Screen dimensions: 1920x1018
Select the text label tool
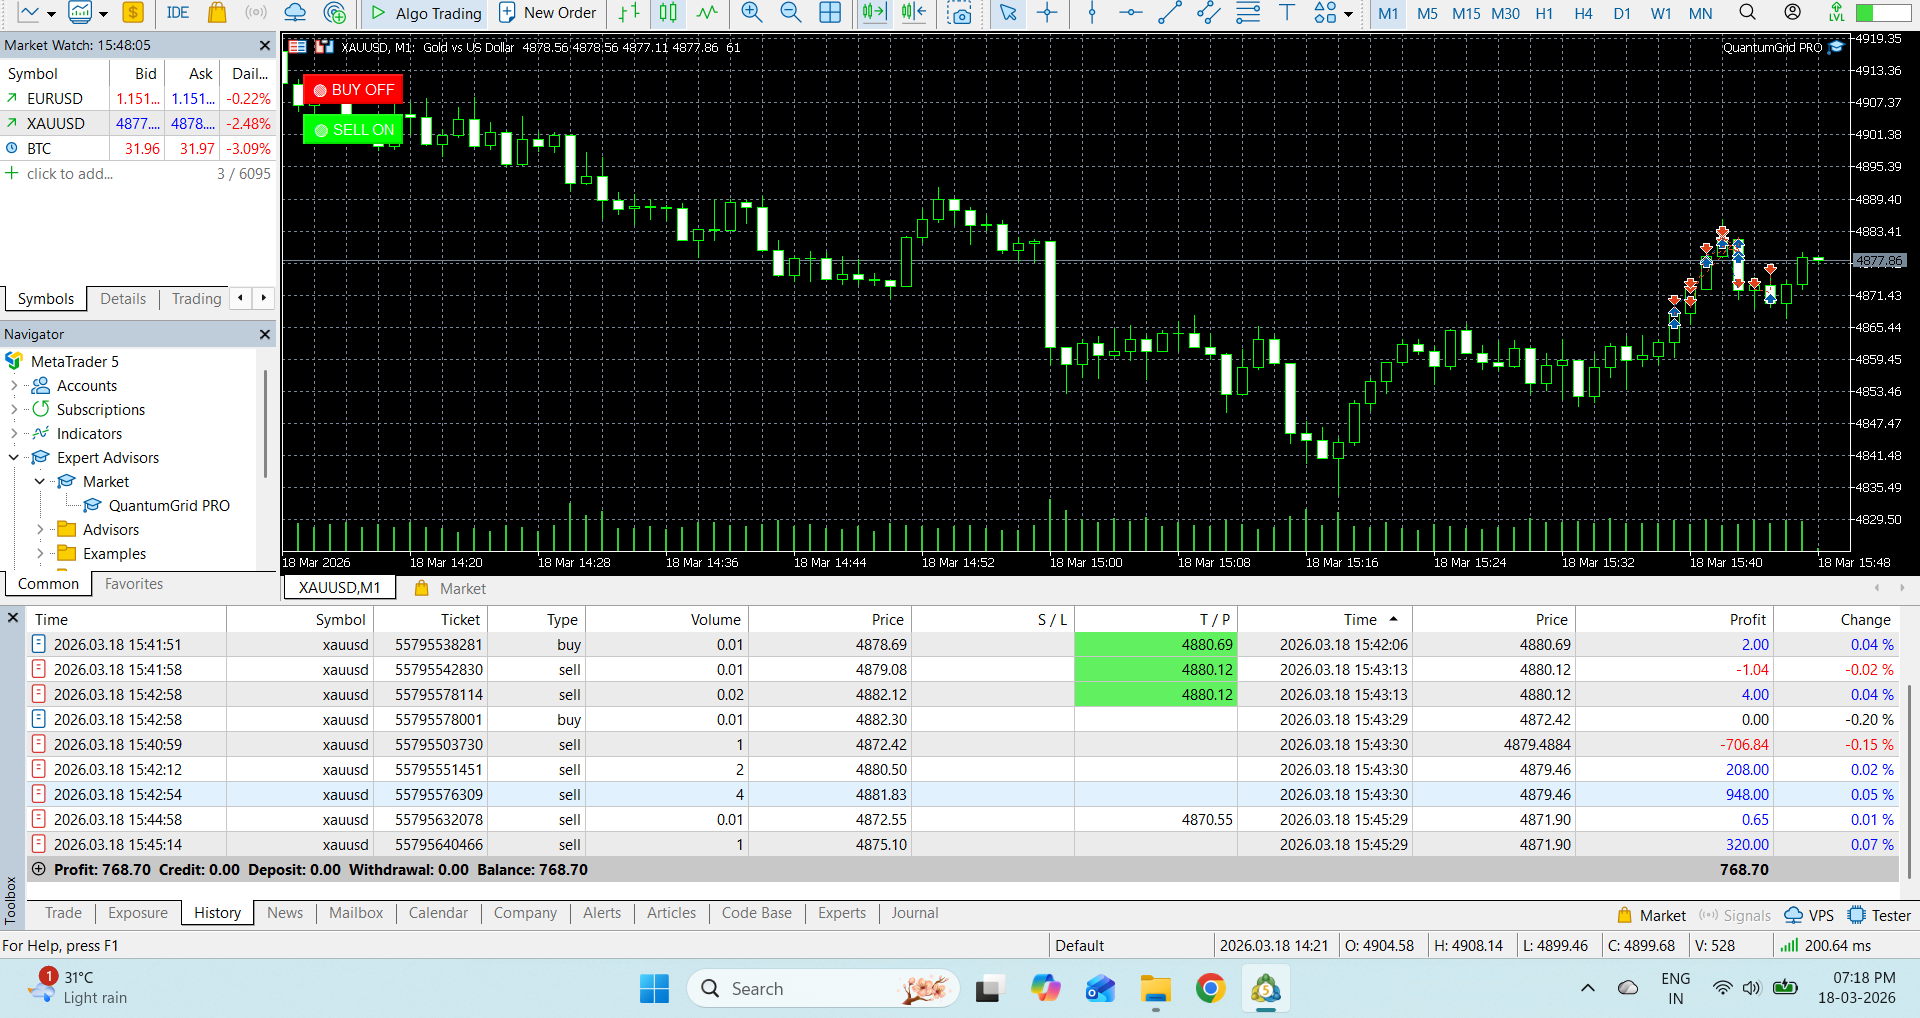coord(1287,13)
